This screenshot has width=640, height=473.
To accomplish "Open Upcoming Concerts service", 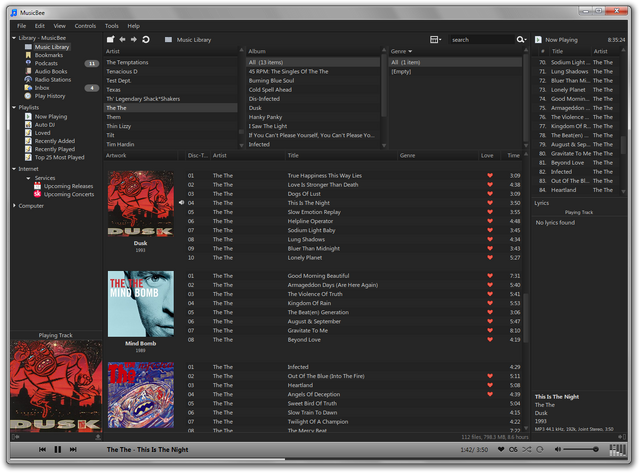I will point(69,194).
